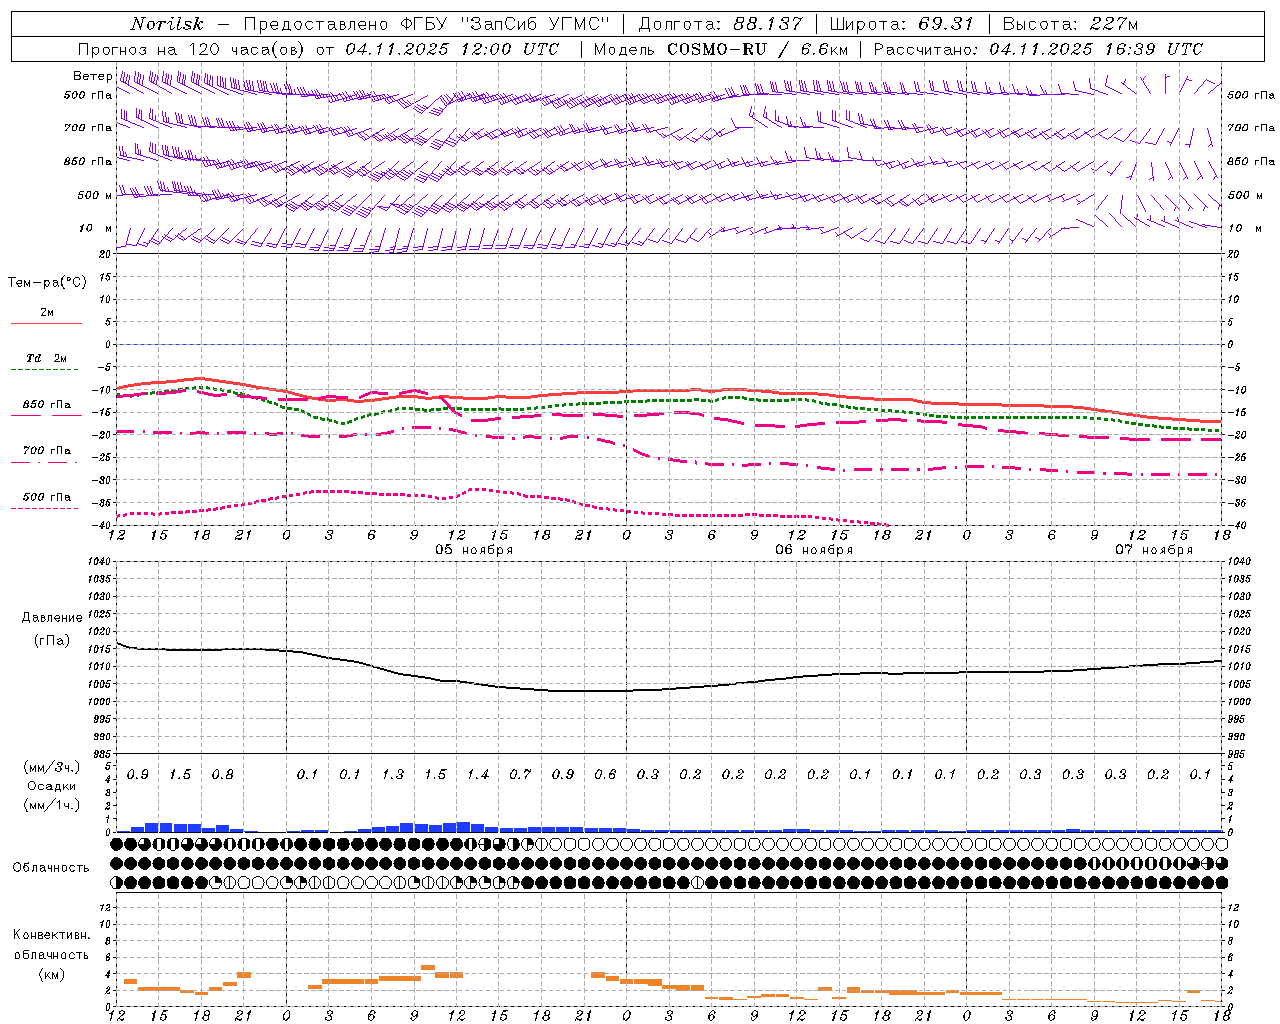Click the "07 ноября" date label
The height and width of the screenshot is (1024, 1280).
pyautogui.click(x=1154, y=550)
